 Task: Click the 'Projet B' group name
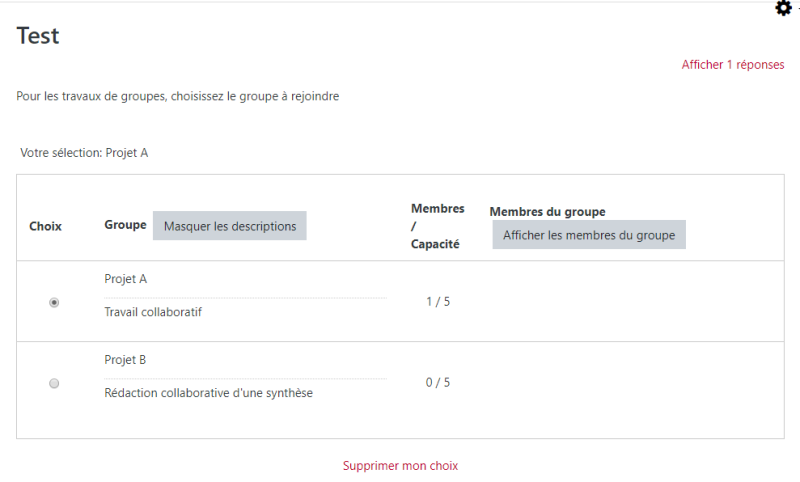coord(126,360)
